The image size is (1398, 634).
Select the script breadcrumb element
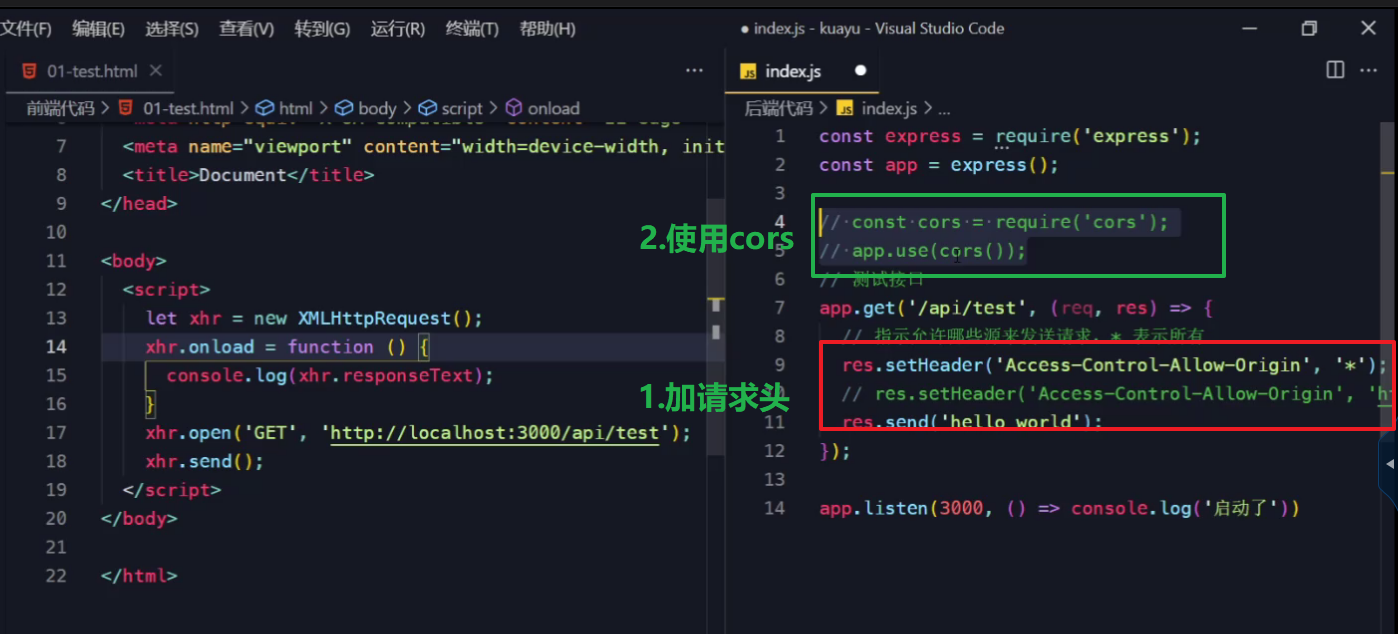tap(462, 108)
